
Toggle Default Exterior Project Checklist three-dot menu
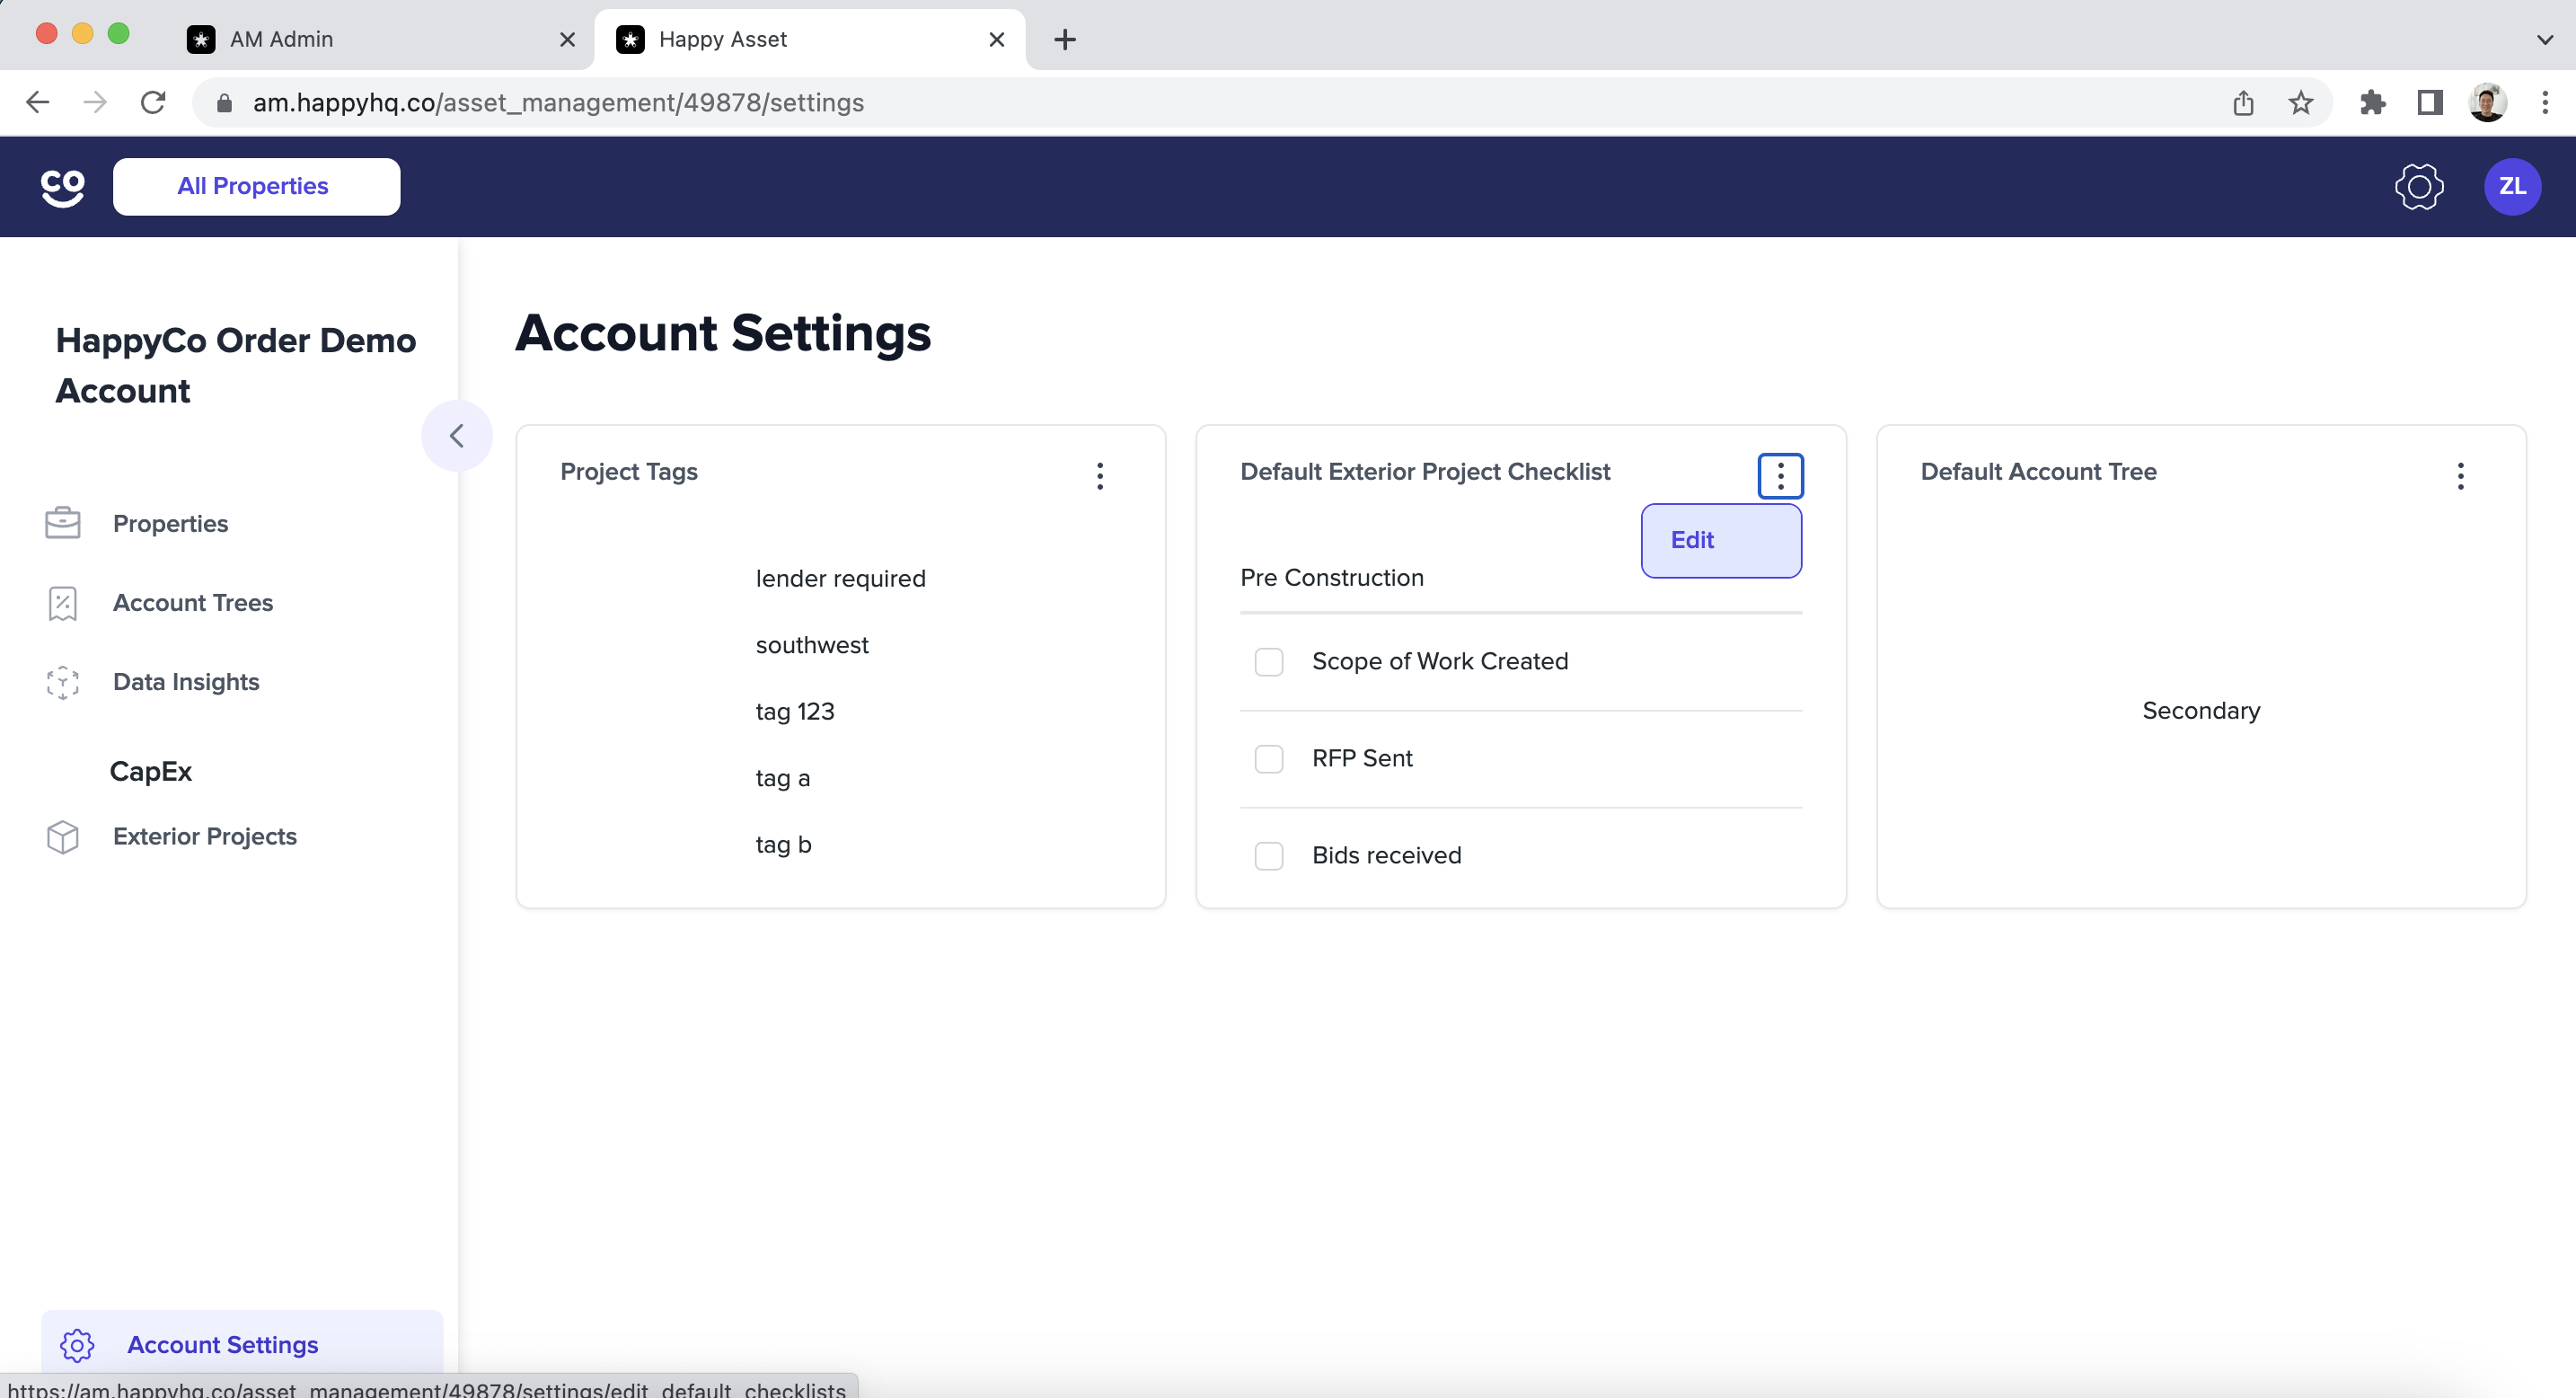point(1780,476)
